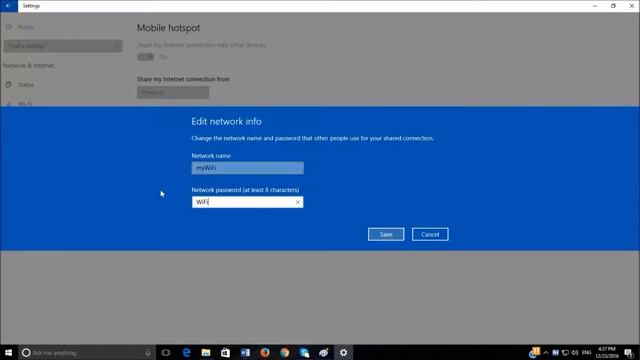Viewport: 640px width, 360px height.
Task: Launch Microsoft Edge from the taskbar
Action: coord(186,353)
